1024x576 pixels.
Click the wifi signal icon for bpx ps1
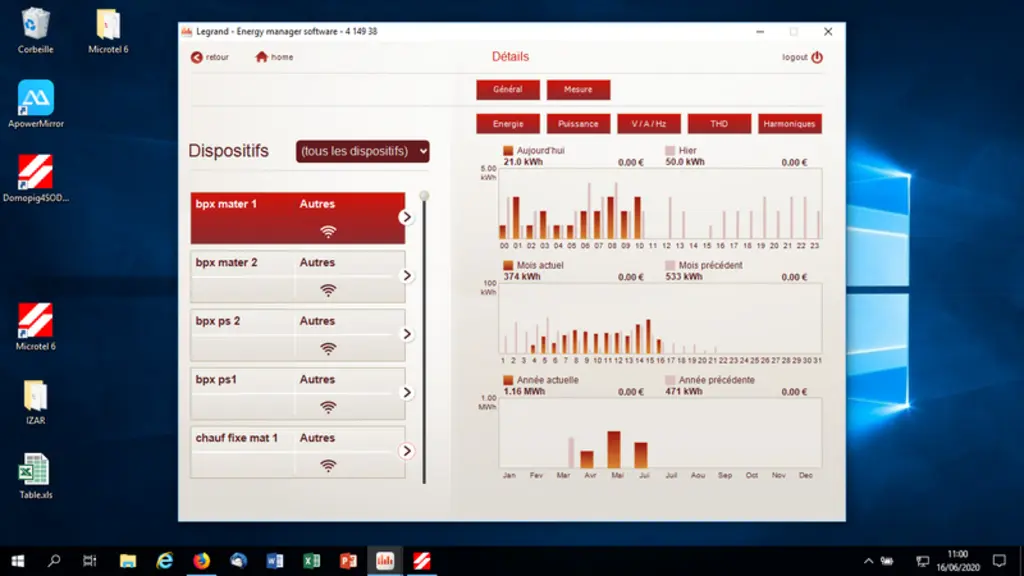(x=328, y=408)
